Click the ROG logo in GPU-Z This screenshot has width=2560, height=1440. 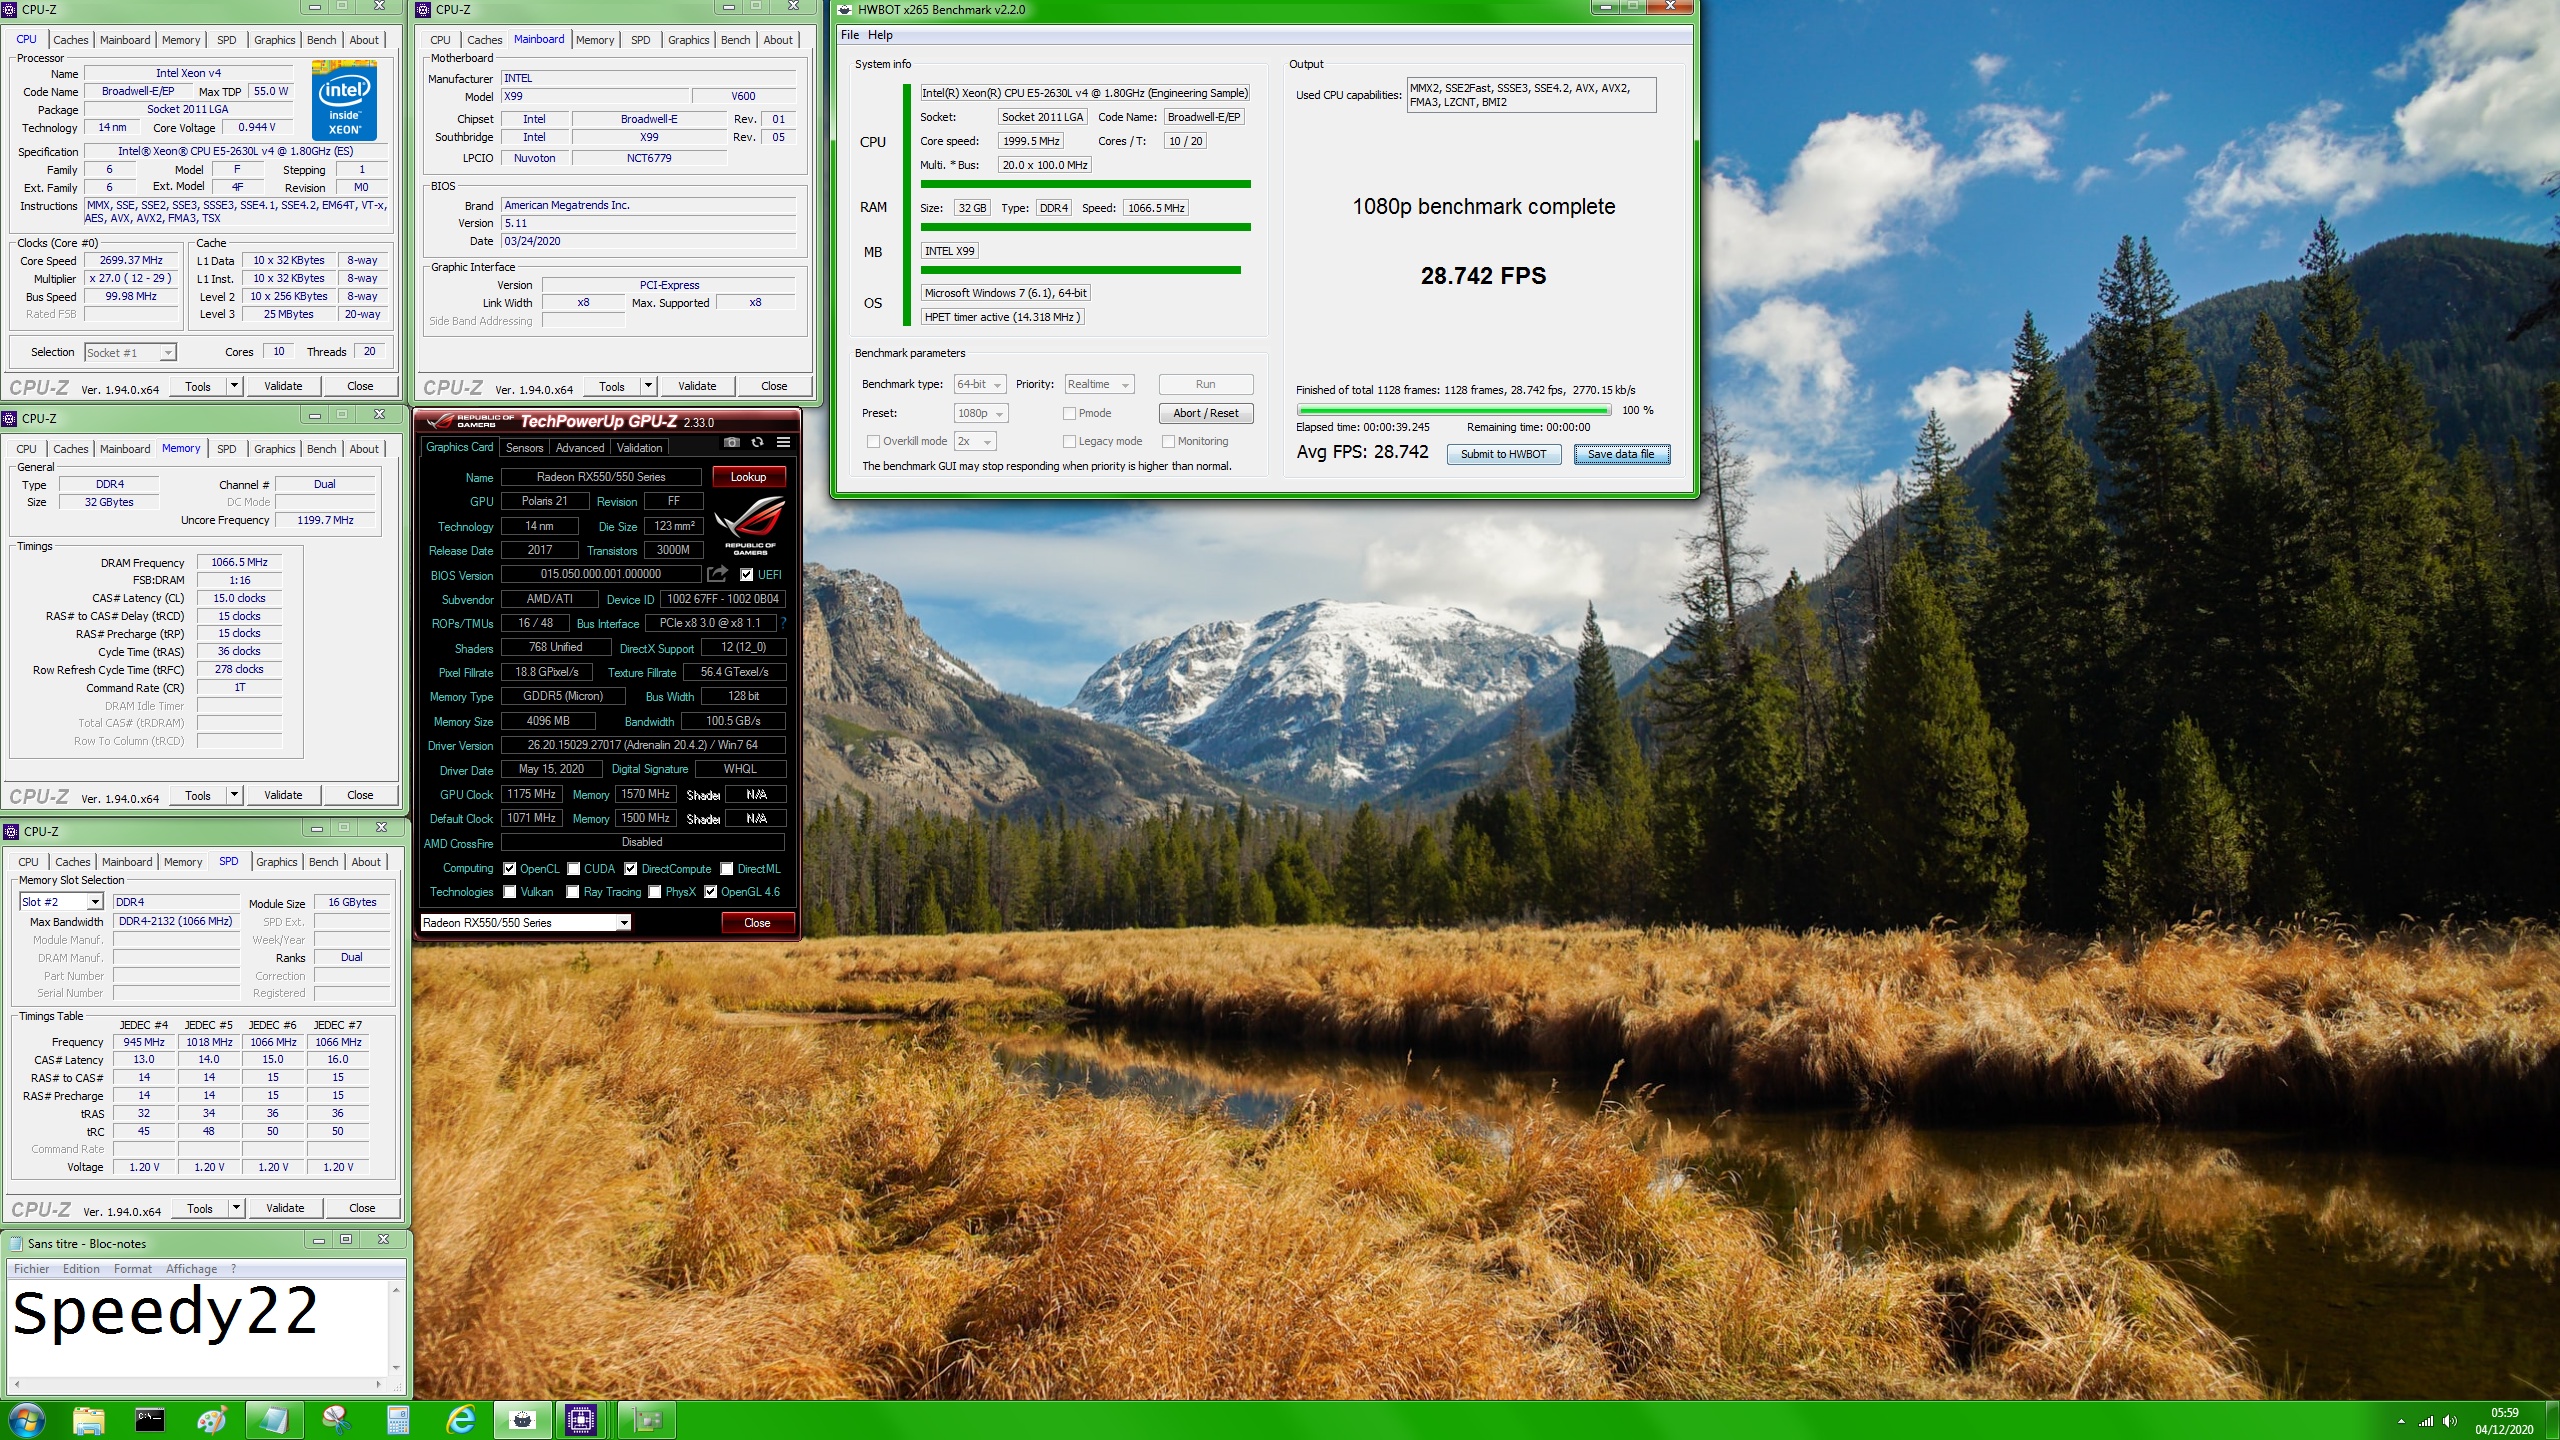click(x=749, y=524)
